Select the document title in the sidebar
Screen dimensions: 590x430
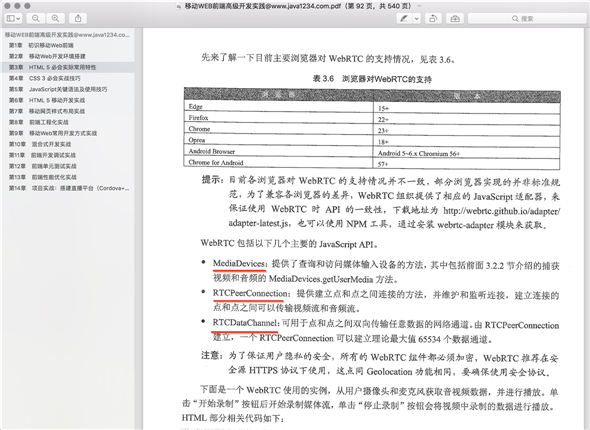pos(67,35)
